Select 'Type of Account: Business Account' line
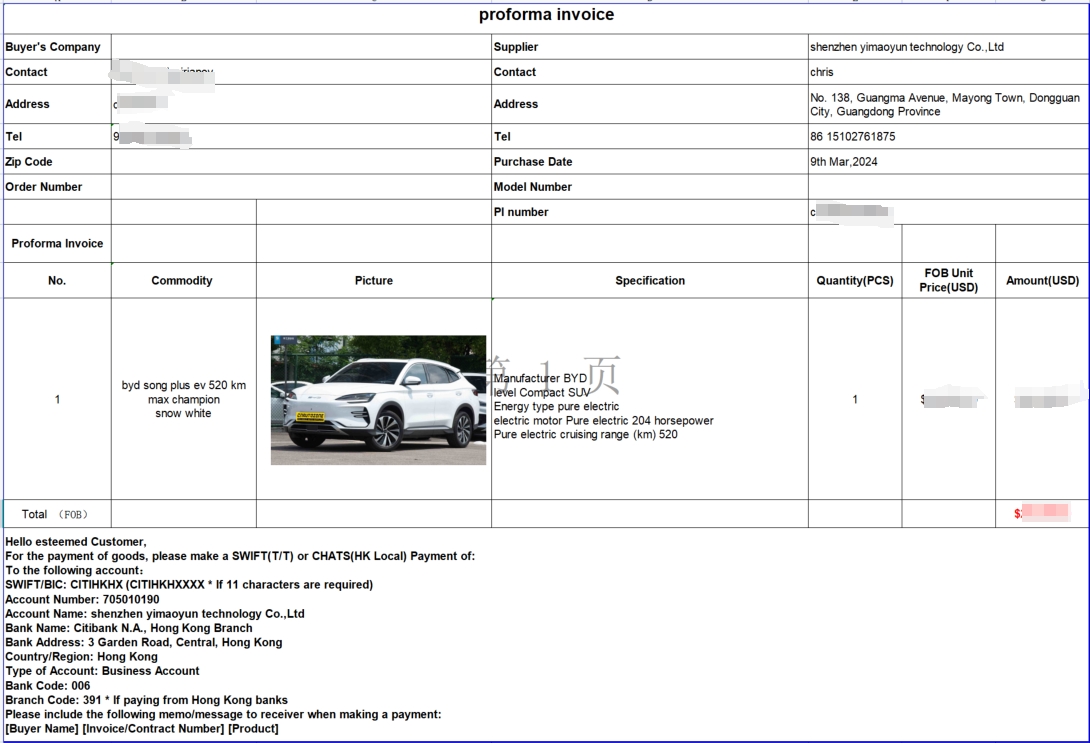1090x743 pixels. [x=102, y=671]
